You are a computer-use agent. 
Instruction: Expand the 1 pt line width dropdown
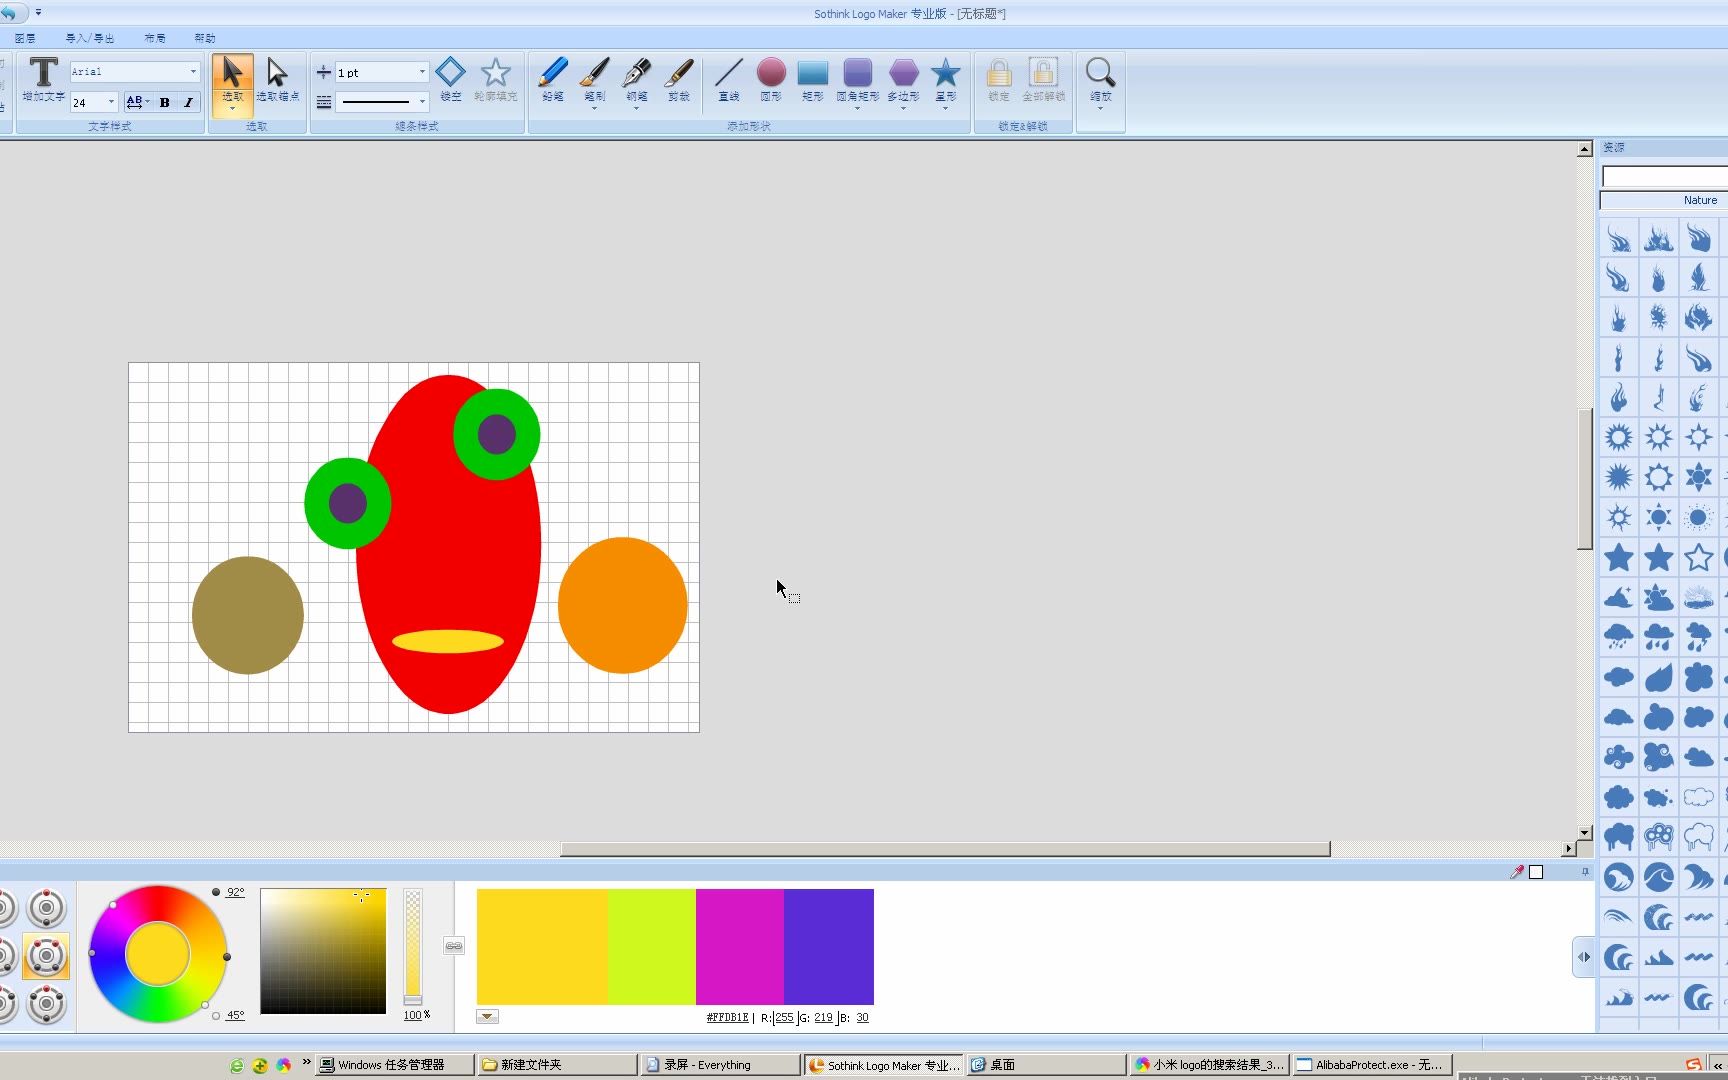422,72
